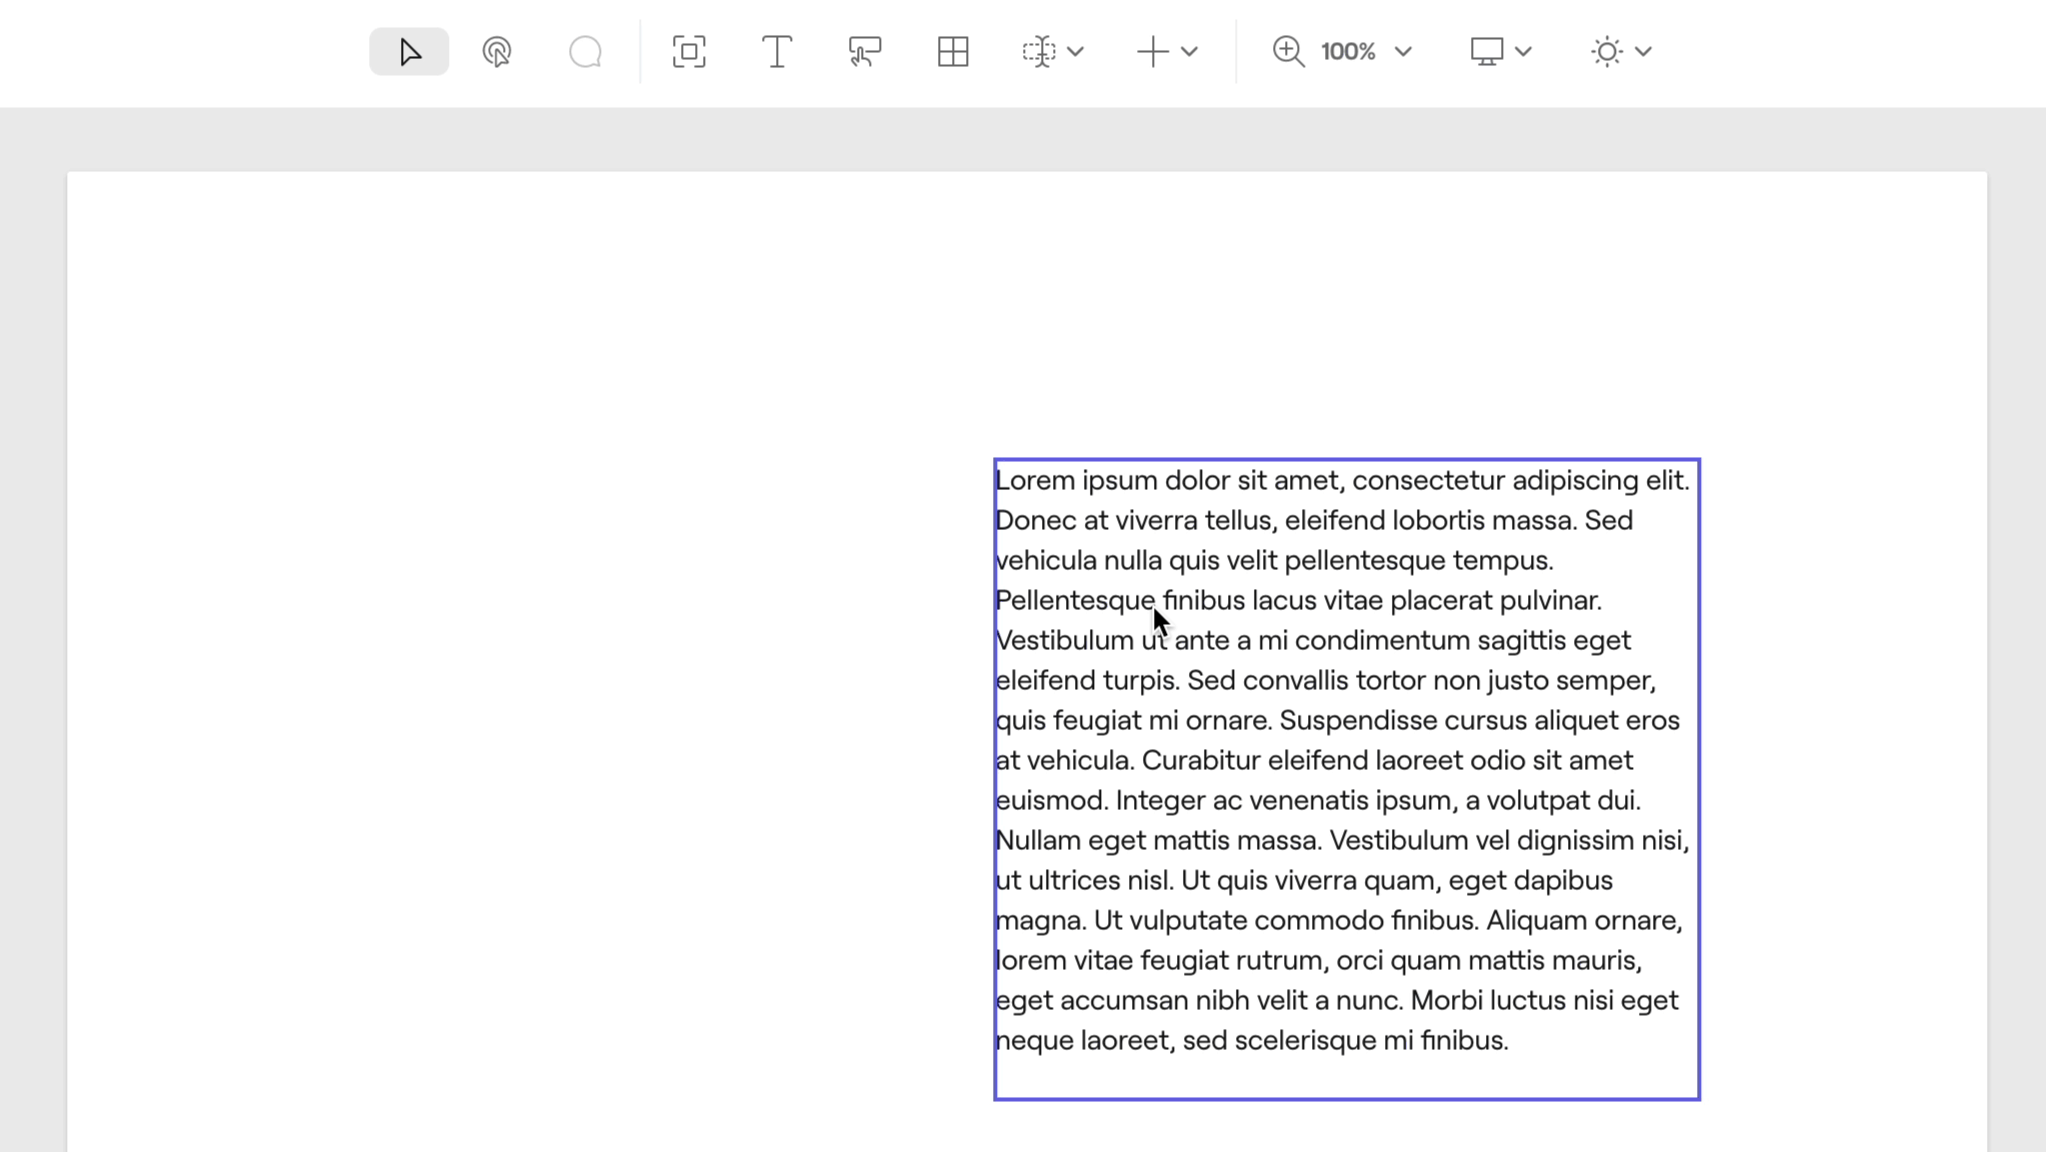The image size is (2046, 1152).
Task: Activate the interaction click-cursor tool
Action: coord(497,52)
